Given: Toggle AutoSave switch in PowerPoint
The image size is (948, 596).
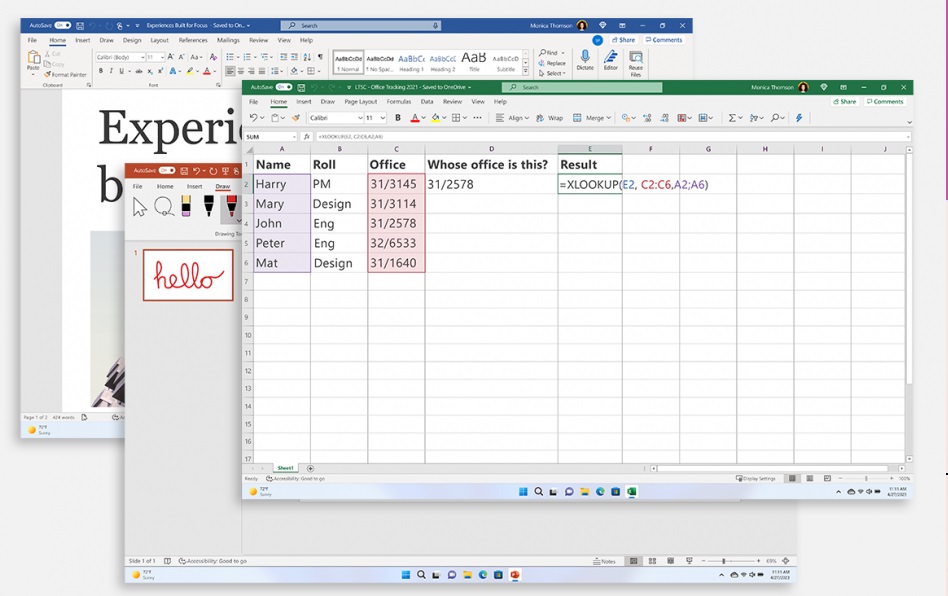Looking at the screenshot, I should [167, 170].
